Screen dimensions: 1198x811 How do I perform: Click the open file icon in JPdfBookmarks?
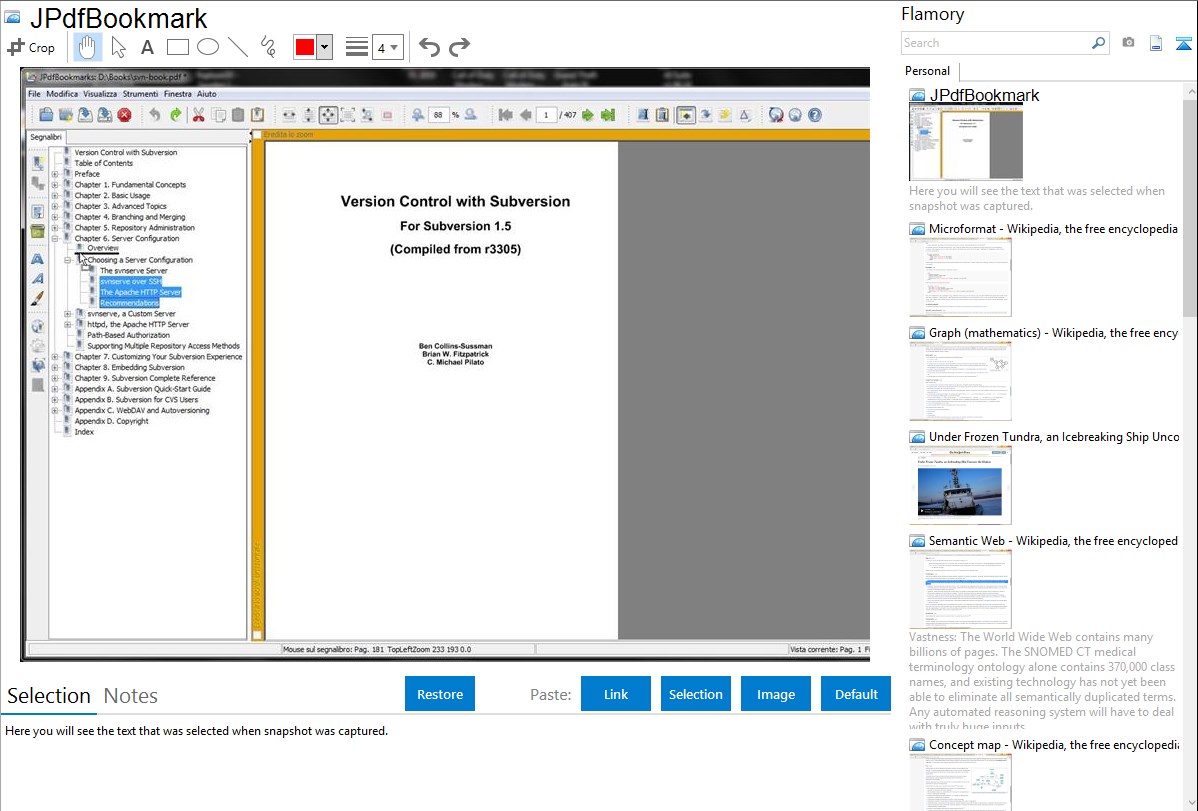coord(46,115)
